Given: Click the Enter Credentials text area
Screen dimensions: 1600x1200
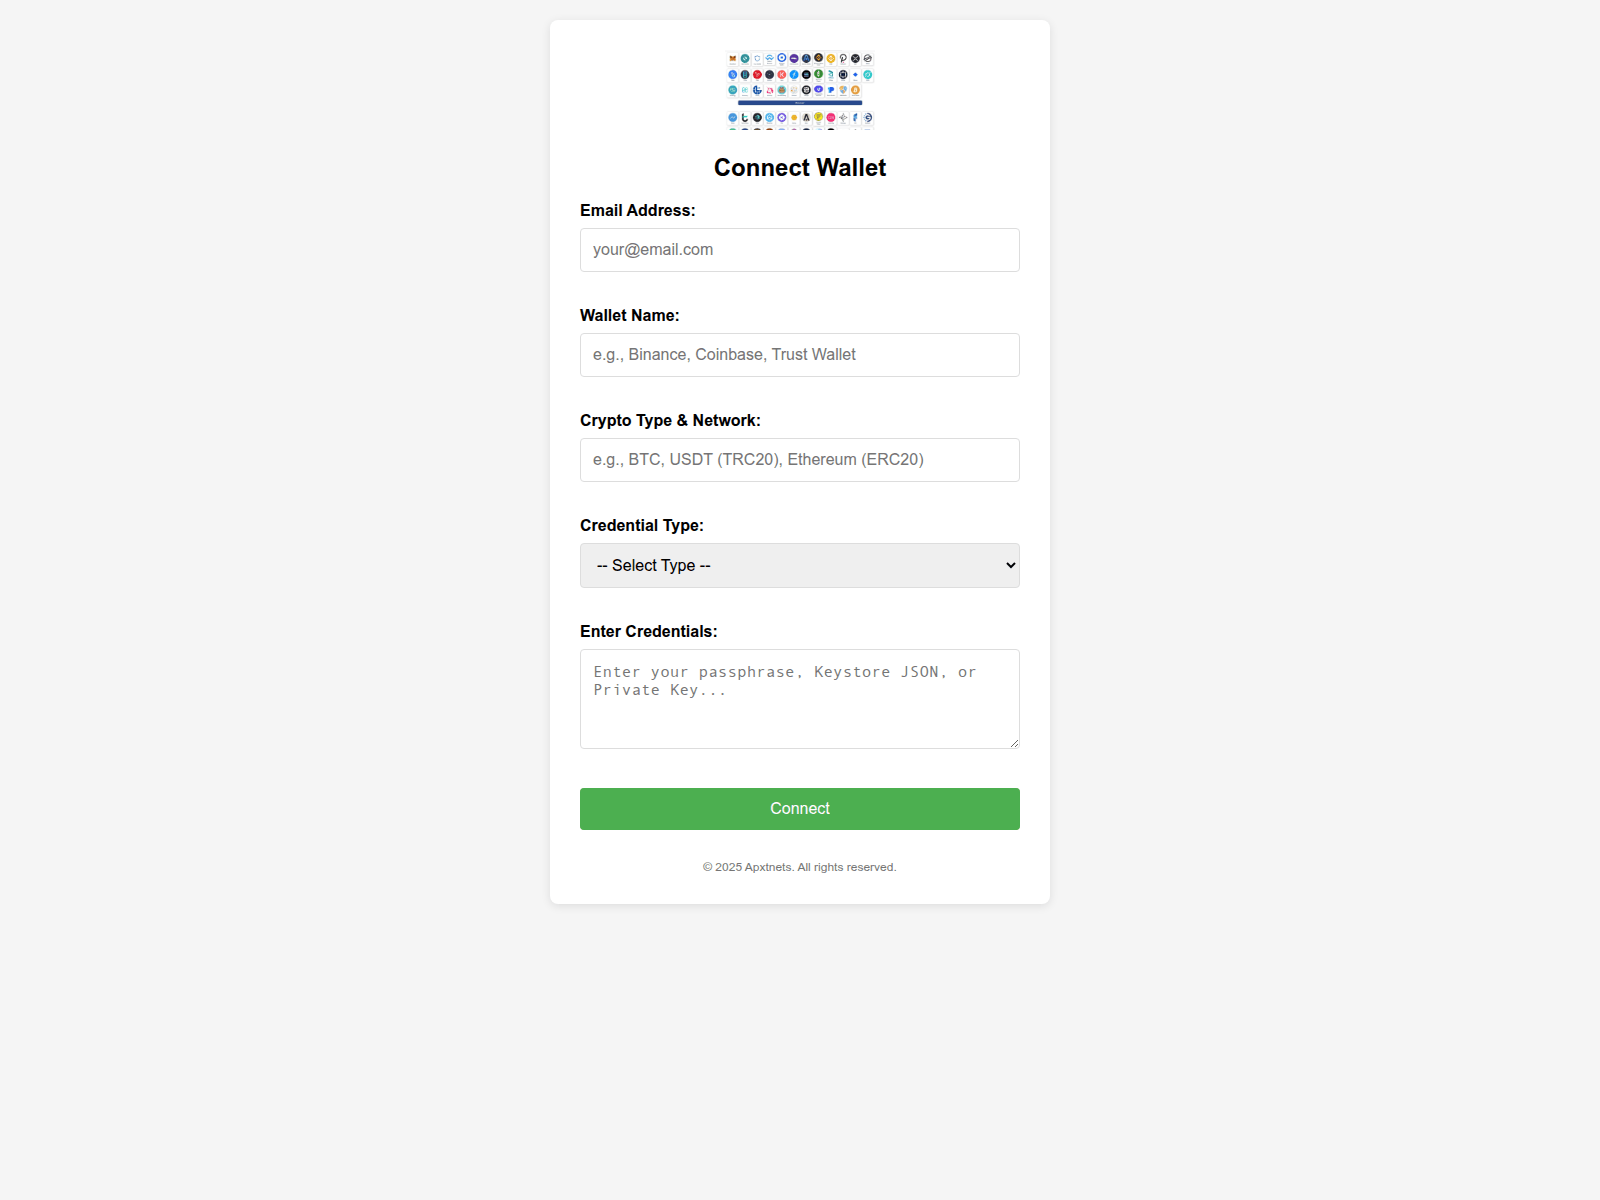Looking at the screenshot, I should 800,699.
